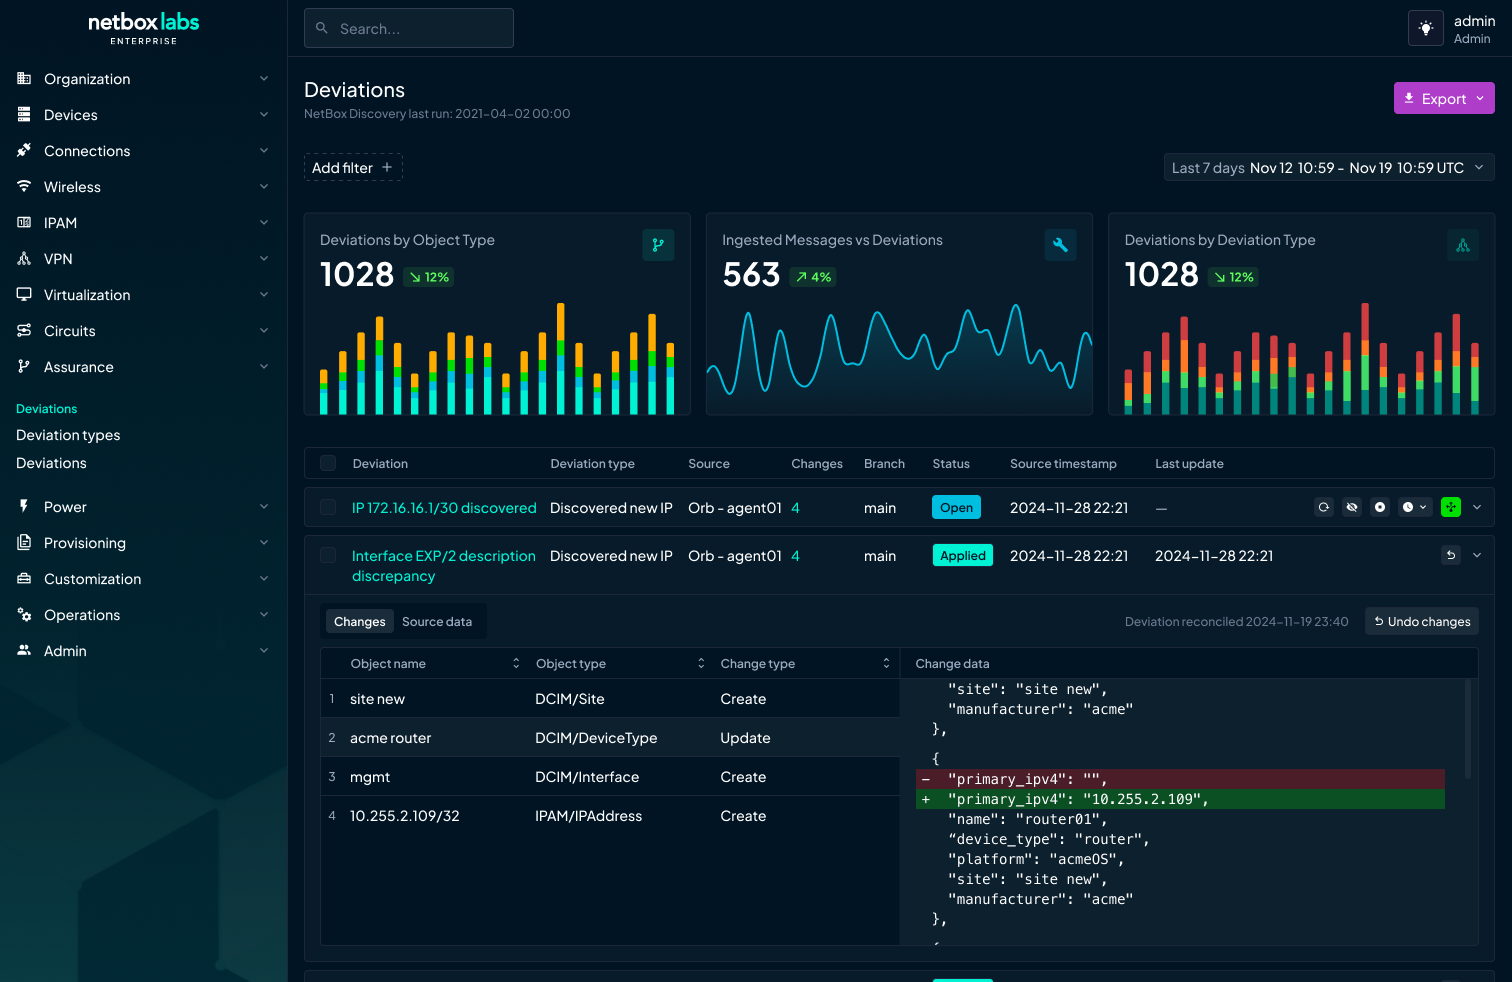
Task: Click branch icon on Deviations by Object Type card
Action: coord(658,245)
